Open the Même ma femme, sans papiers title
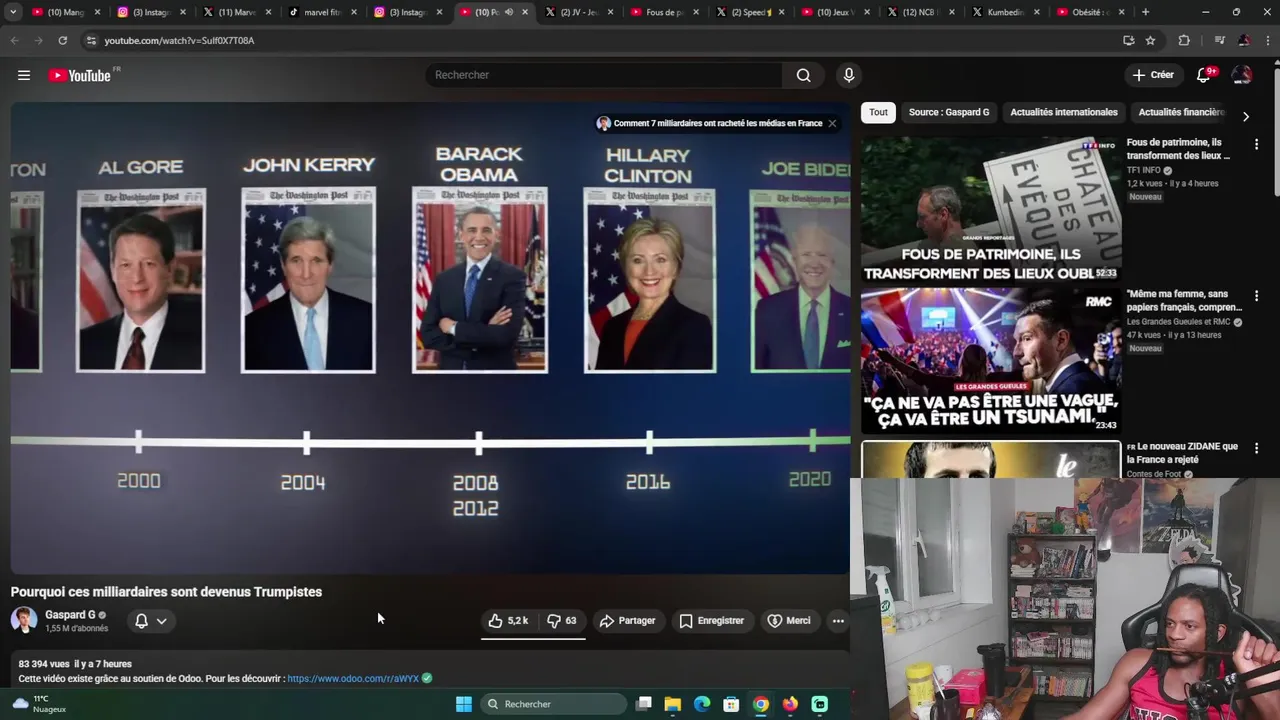This screenshot has width=1280, height=720. [x=1184, y=301]
